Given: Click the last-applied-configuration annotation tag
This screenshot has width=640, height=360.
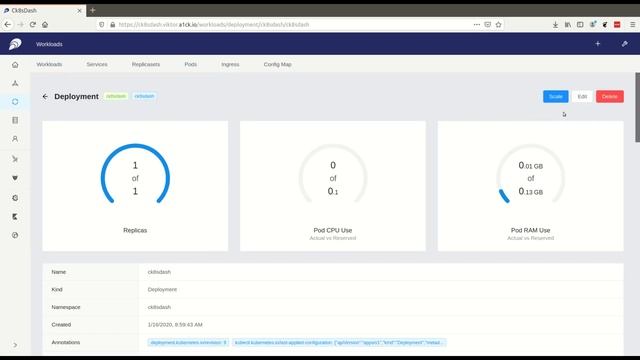Looking at the screenshot, I should (x=339, y=342).
